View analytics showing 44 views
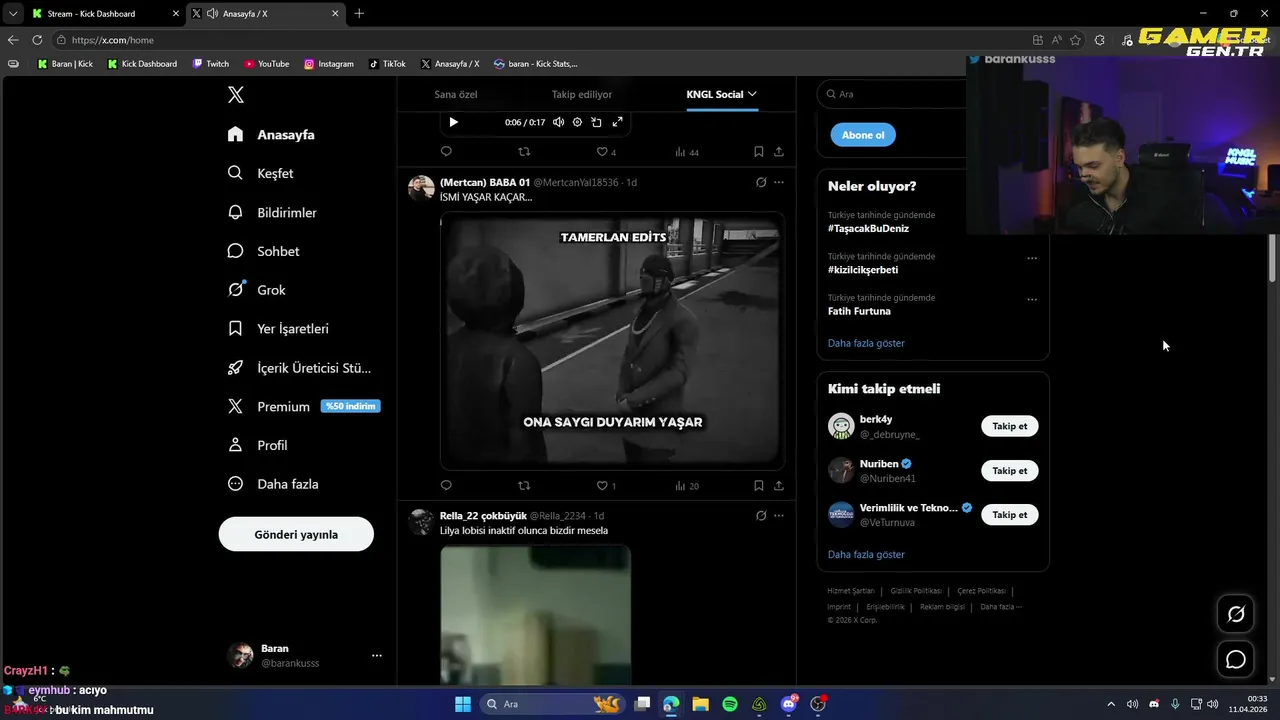This screenshot has height=720, width=1280. [686, 152]
